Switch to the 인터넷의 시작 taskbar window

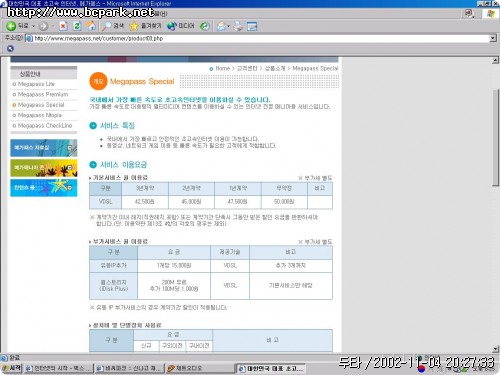pyautogui.click(x=59, y=368)
